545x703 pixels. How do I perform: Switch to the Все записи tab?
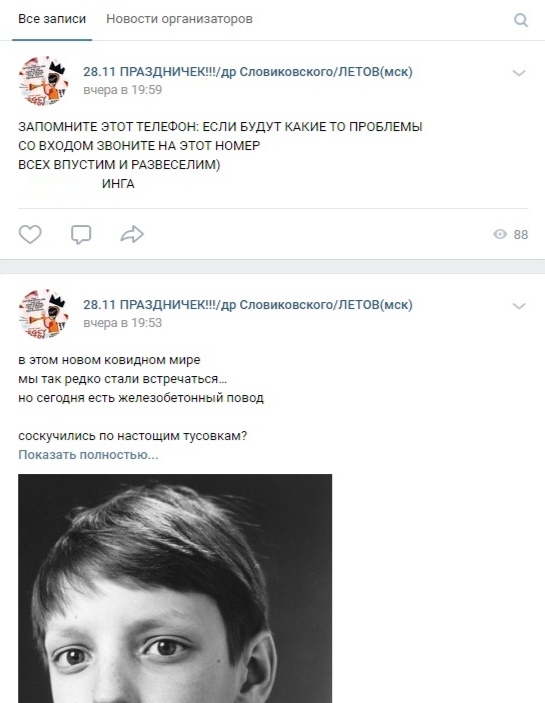[x=52, y=19]
